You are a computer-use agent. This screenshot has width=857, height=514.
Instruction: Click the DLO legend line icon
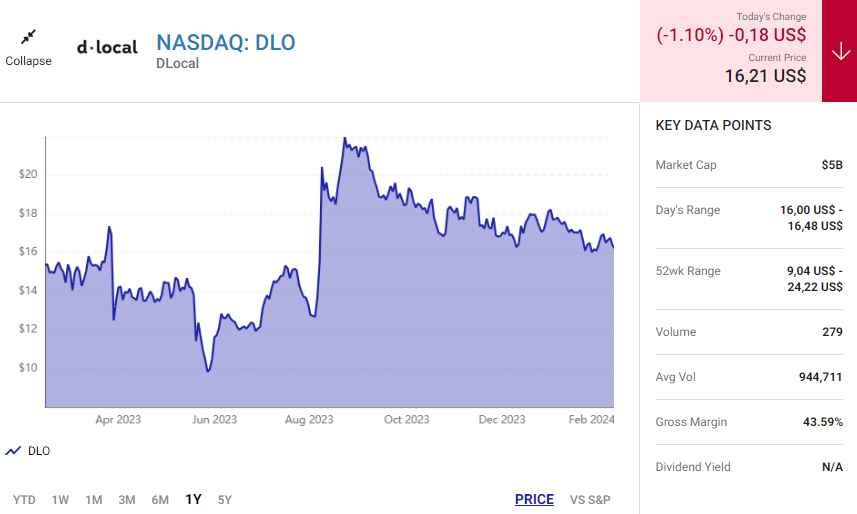[13, 451]
